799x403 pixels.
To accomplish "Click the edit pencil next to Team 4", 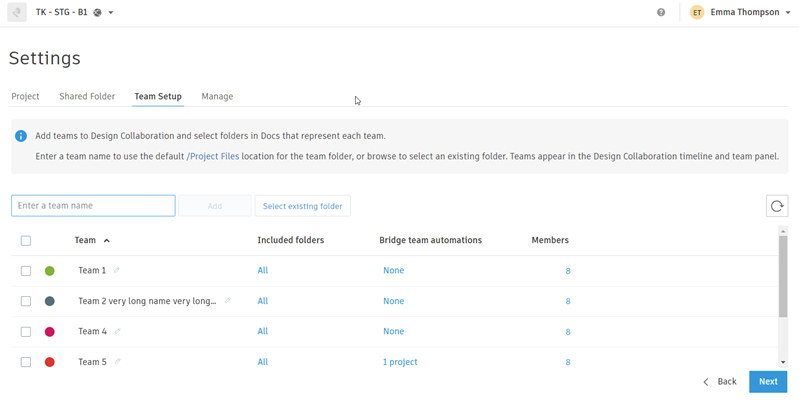I will pos(118,331).
